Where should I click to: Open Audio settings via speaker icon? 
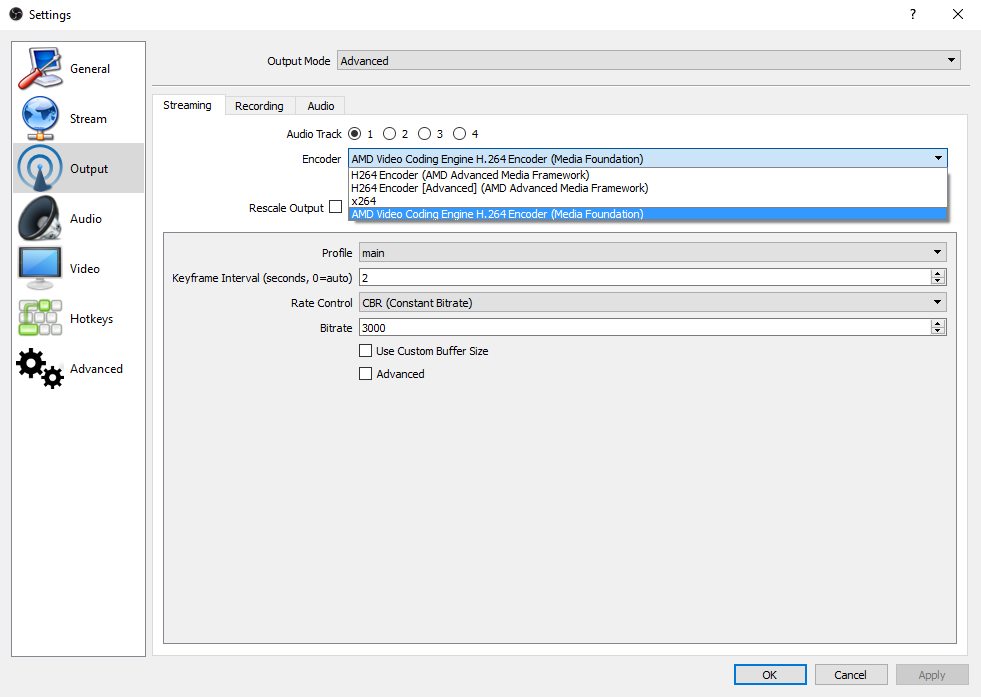click(x=40, y=218)
